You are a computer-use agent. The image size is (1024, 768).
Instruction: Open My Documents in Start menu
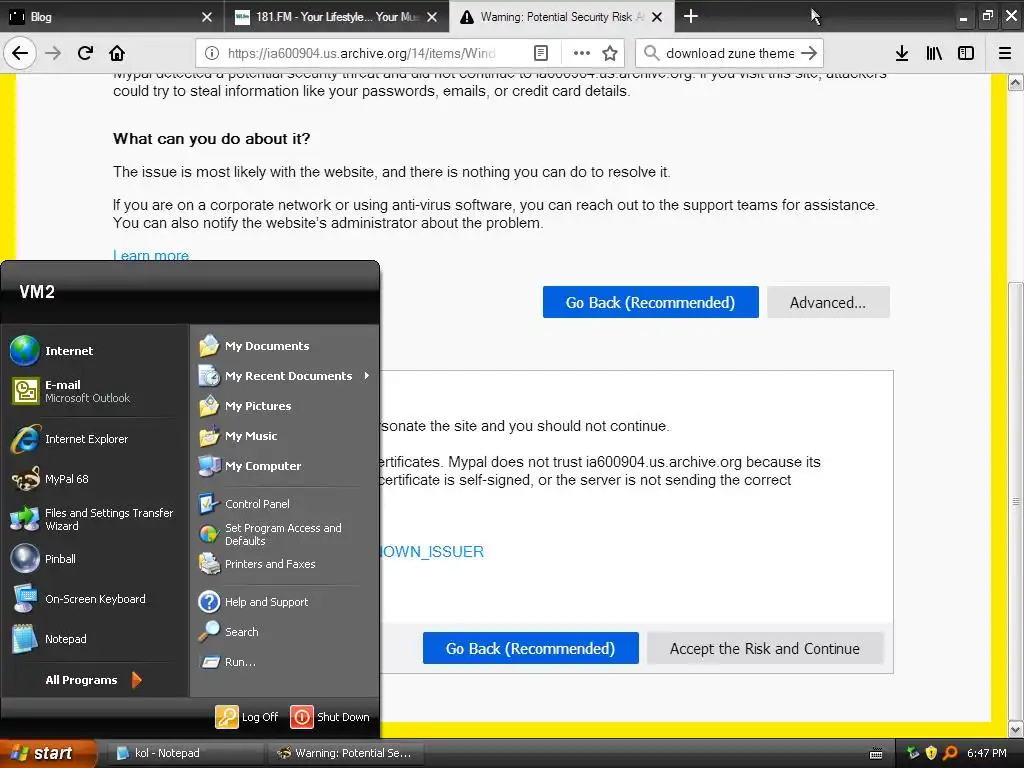[x=285, y=345]
